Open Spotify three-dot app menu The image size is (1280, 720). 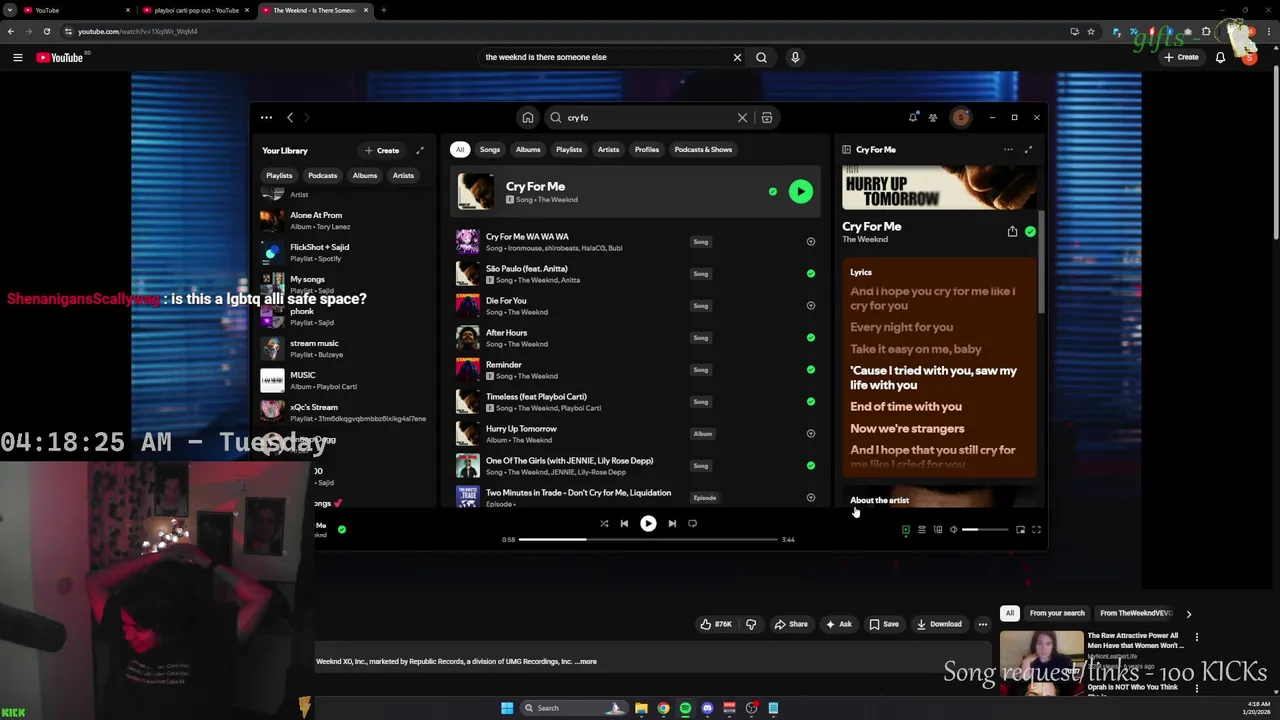click(266, 118)
